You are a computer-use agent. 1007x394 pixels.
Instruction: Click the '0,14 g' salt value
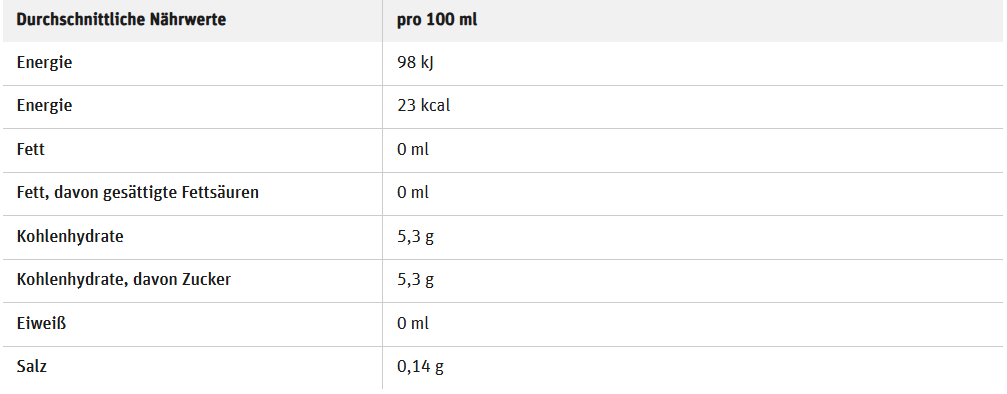pyautogui.click(x=421, y=368)
